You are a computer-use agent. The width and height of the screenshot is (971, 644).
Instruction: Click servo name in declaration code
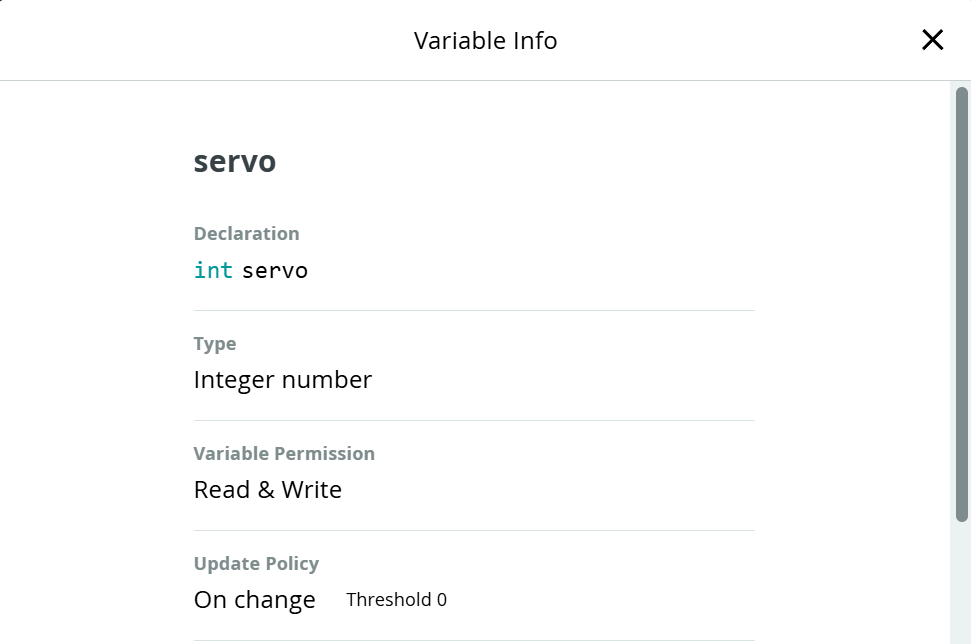point(275,270)
